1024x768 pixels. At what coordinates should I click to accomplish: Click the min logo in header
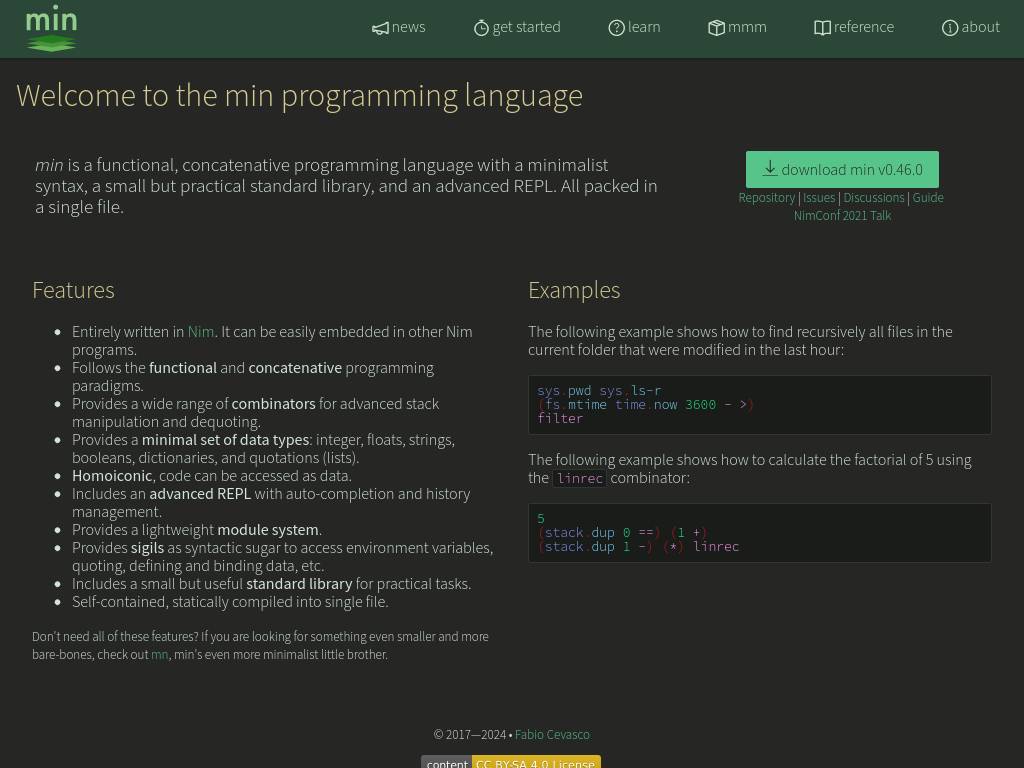point(51,28)
